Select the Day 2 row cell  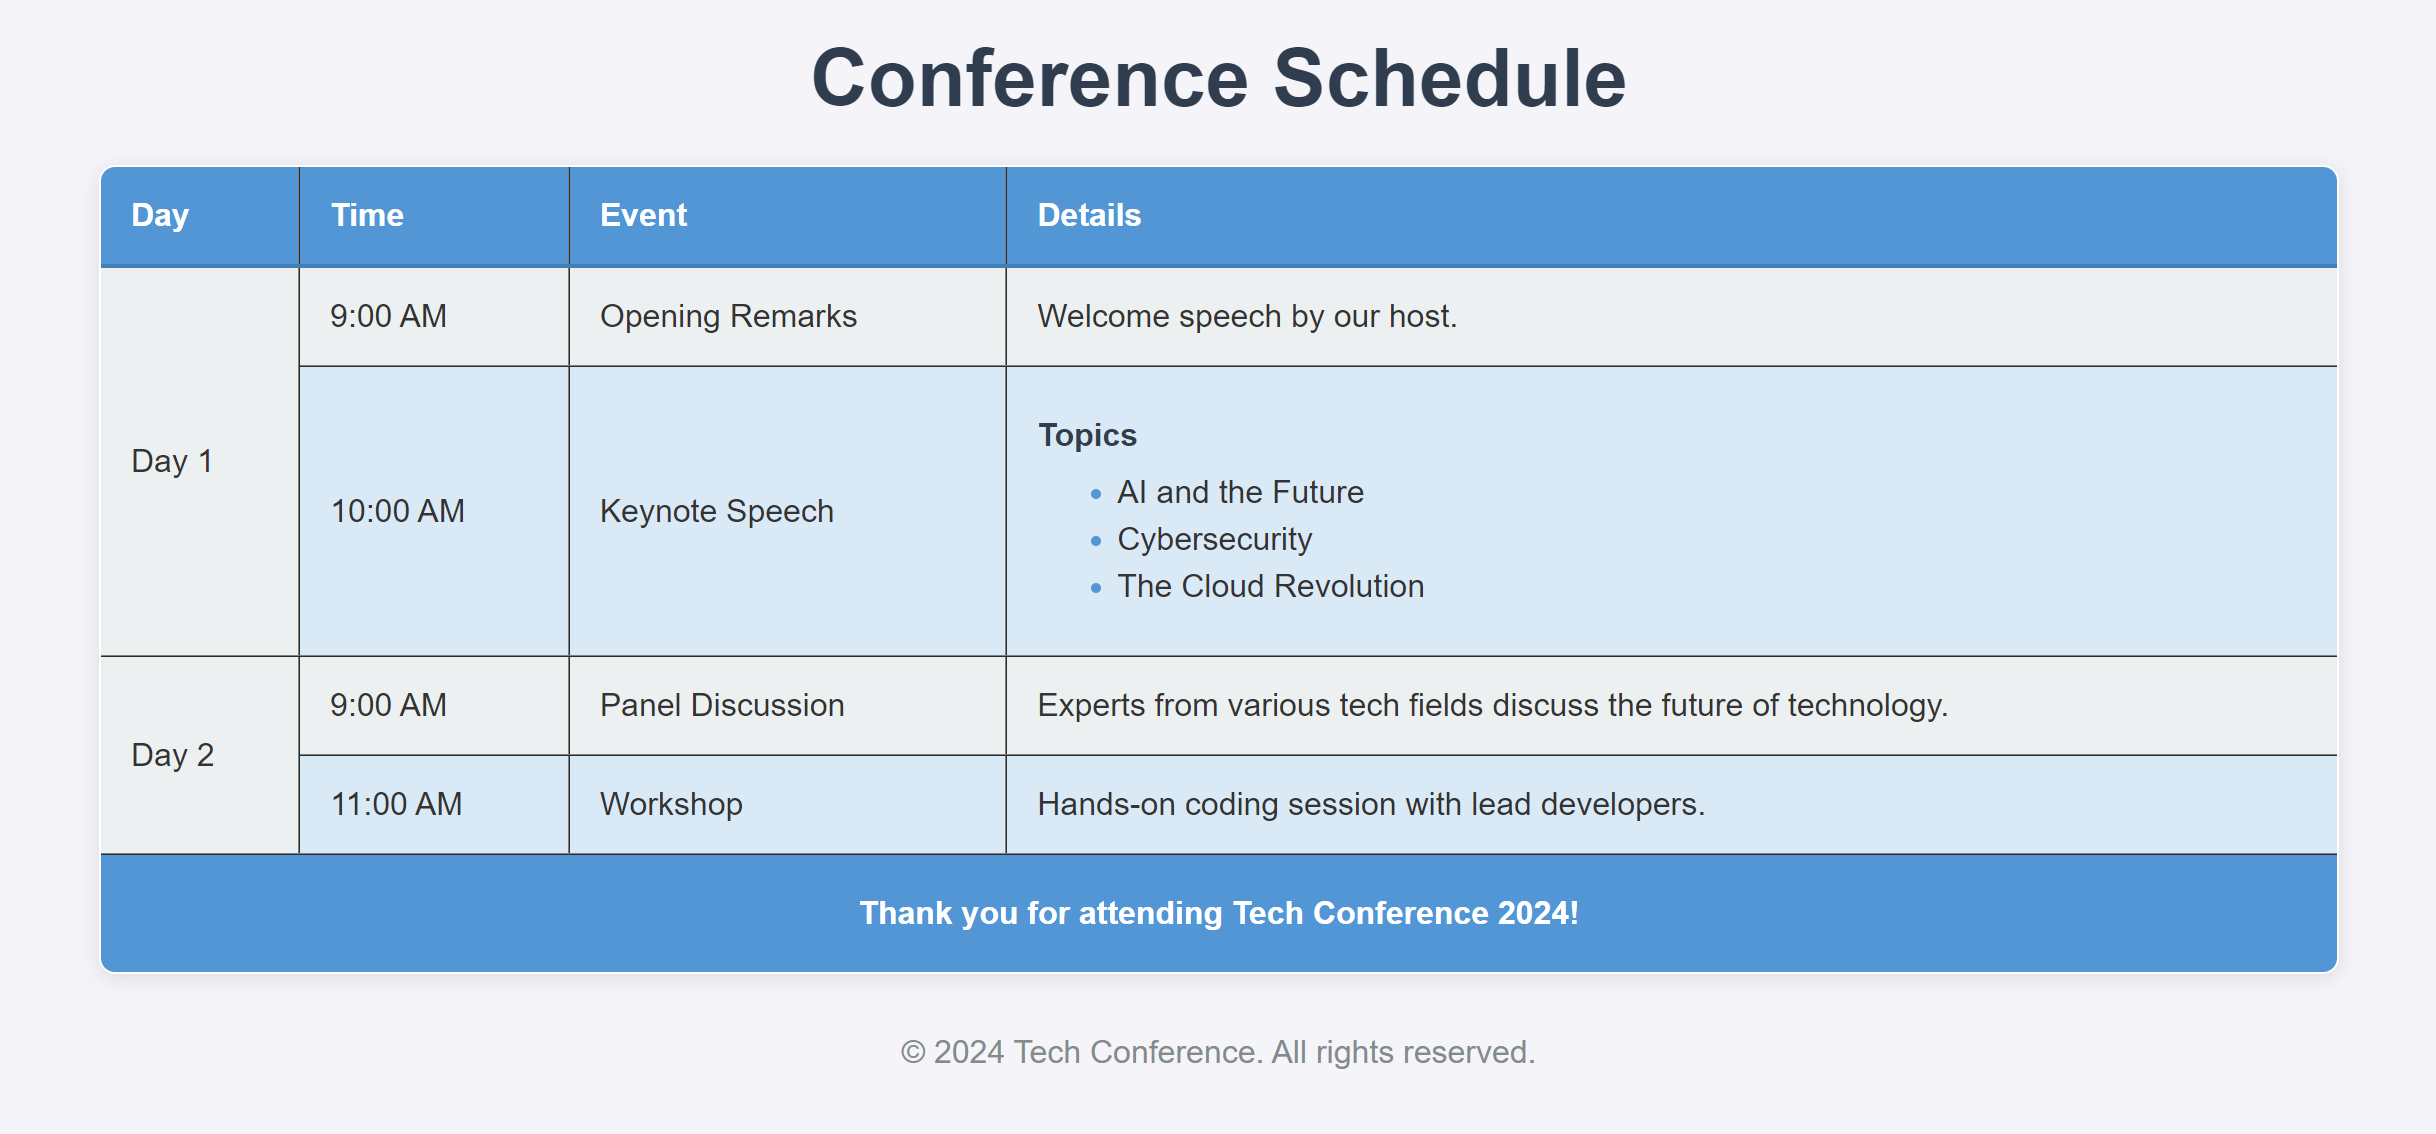200,755
